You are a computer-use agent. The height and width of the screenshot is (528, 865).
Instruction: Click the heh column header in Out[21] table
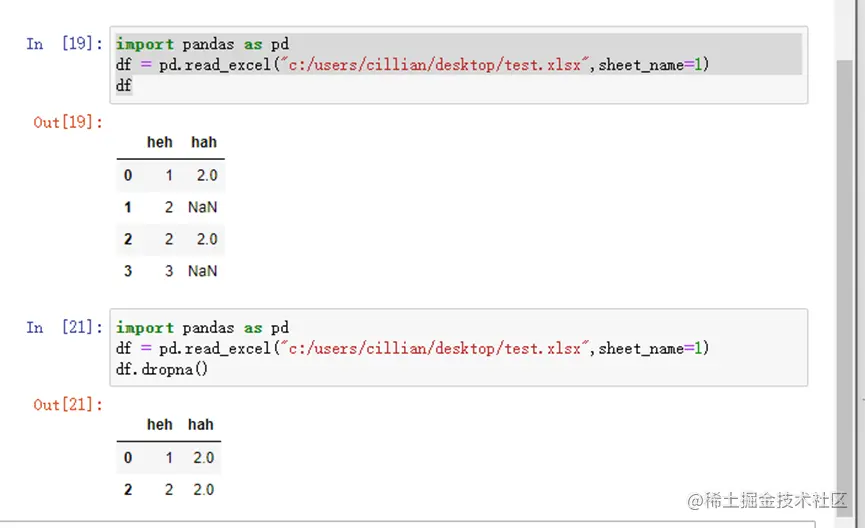159,425
